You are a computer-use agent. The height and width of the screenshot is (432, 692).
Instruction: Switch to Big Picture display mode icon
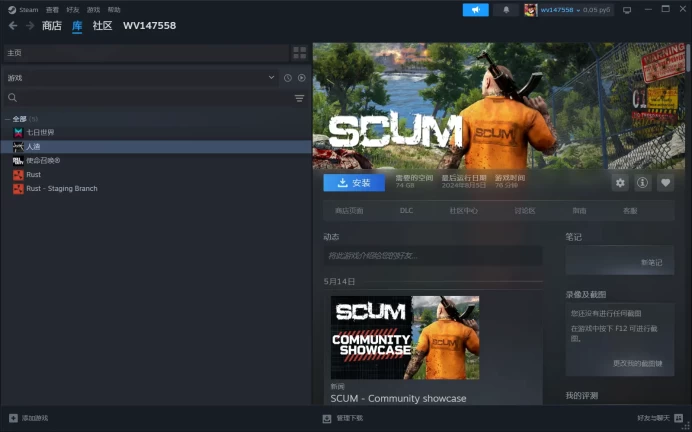627,10
